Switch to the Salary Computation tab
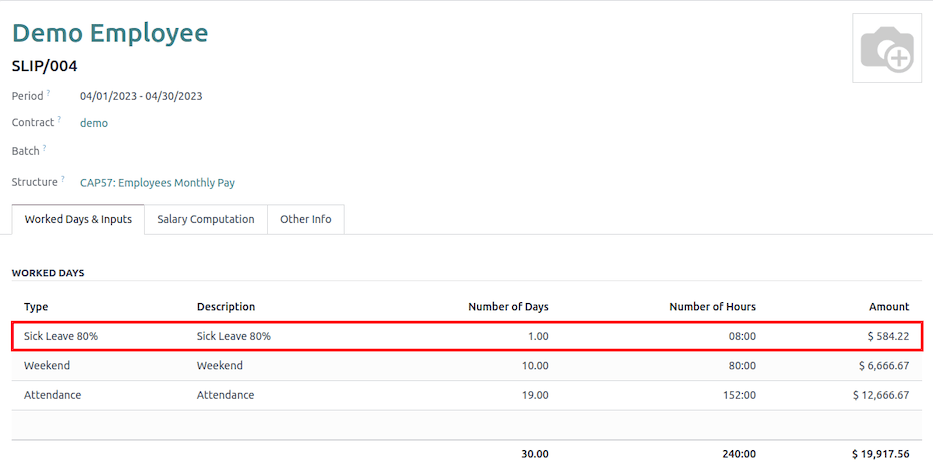Screen dimensions: 933x474 click(x=205, y=219)
